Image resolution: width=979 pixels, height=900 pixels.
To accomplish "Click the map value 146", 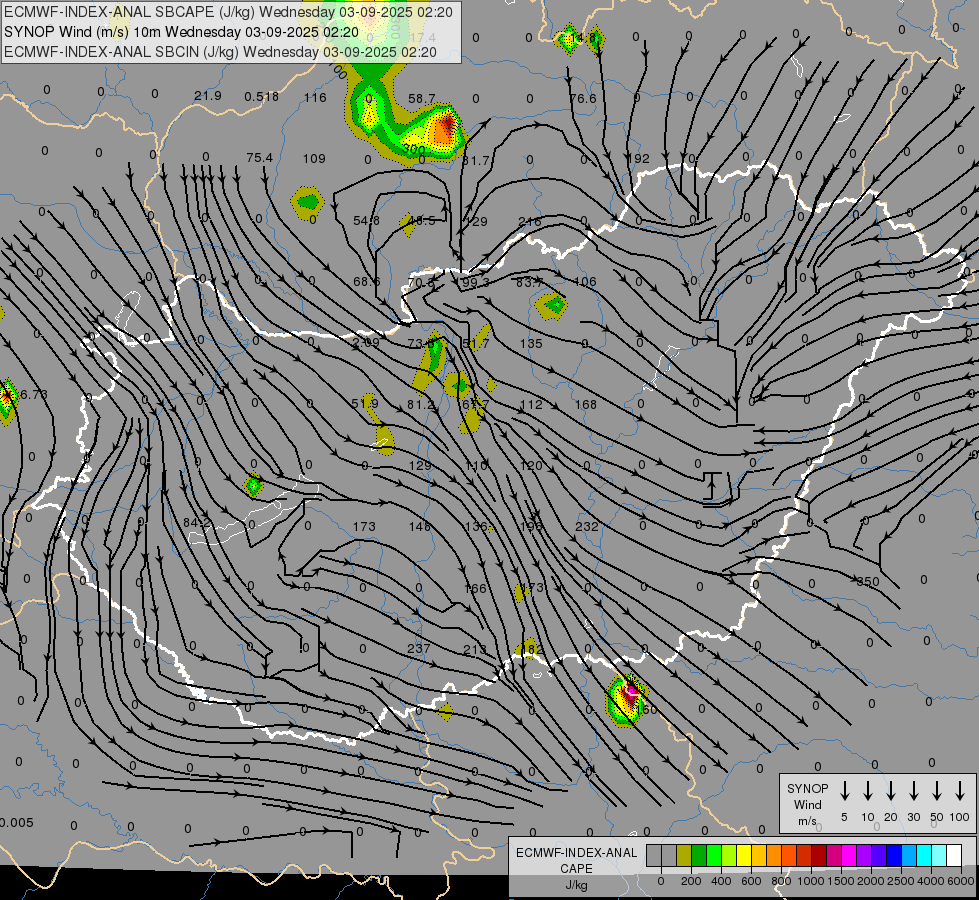I will pyautogui.click(x=420, y=527).
